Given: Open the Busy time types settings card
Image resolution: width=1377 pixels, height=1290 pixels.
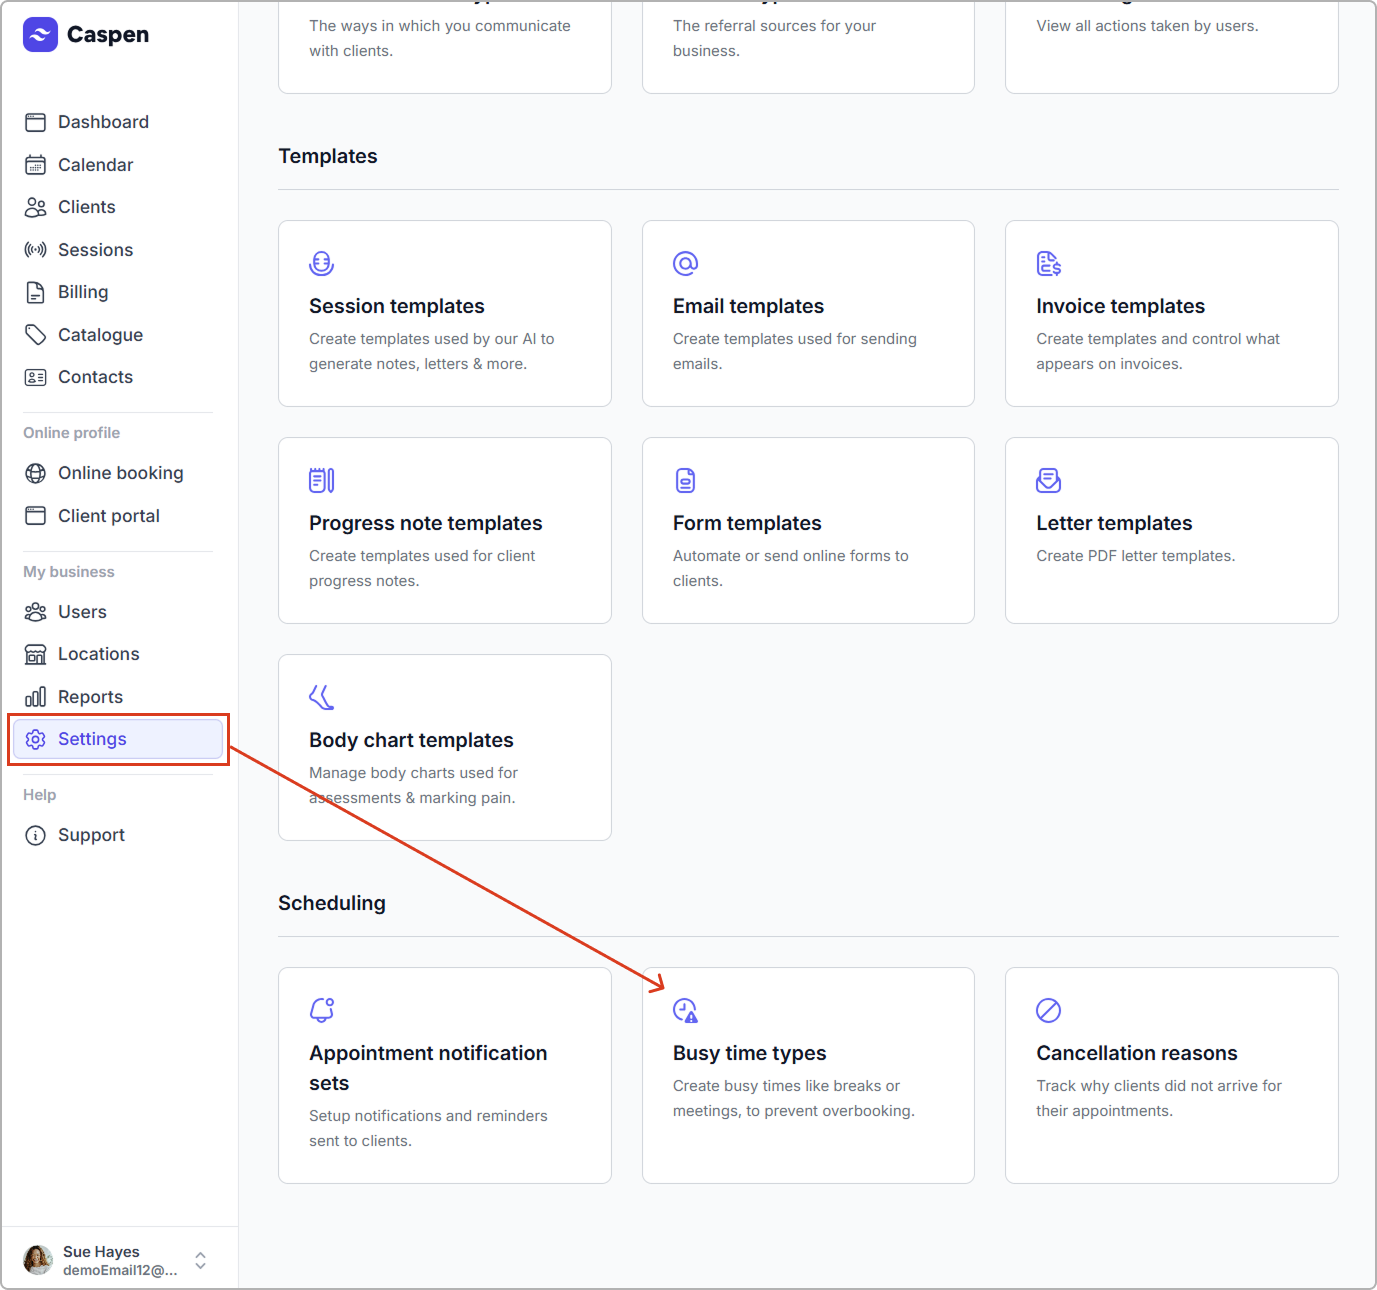Looking at the screenshot, I should tap(807, 1076).
